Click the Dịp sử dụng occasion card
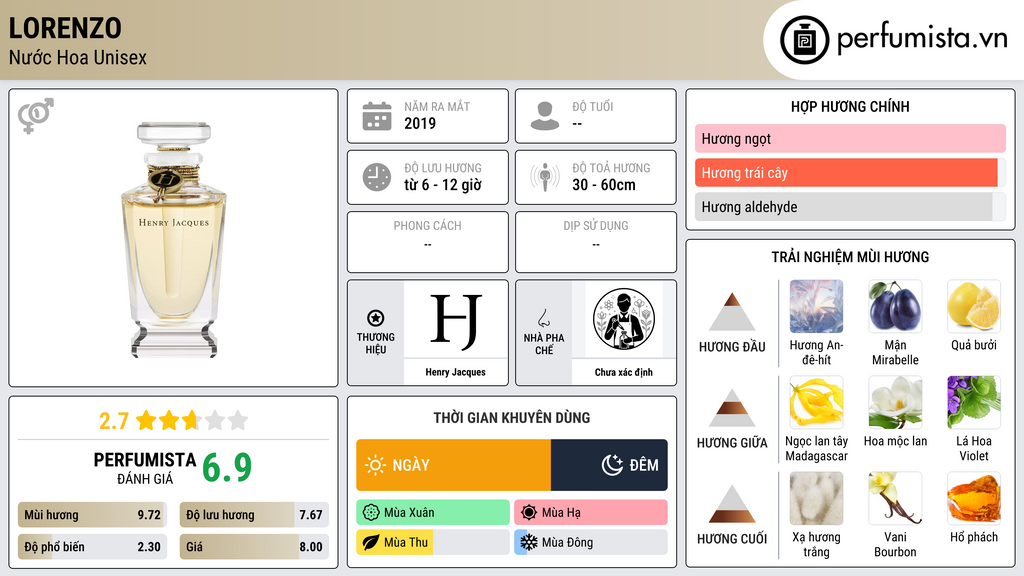This screenshot has width=1024, height=576. (596, 242)
